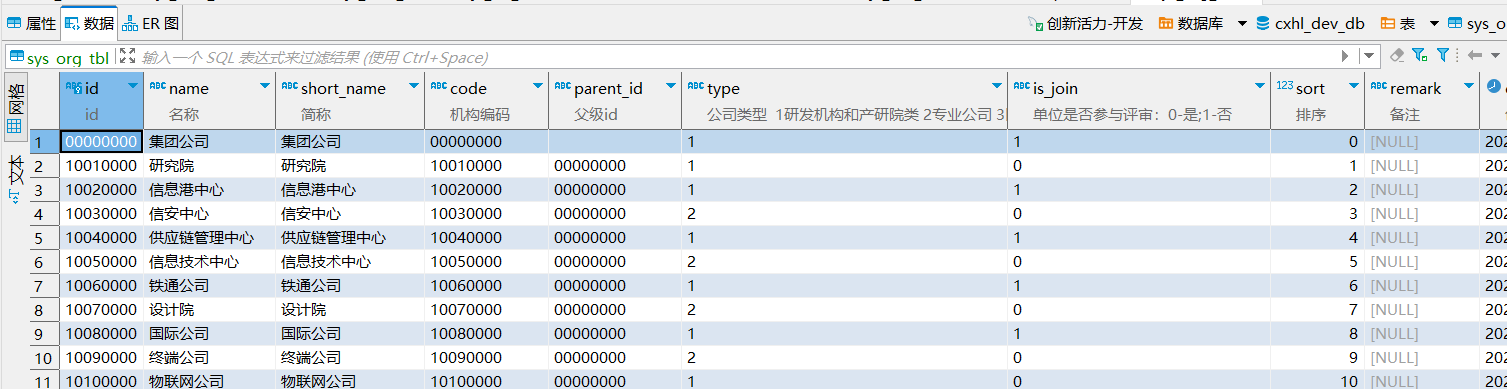Select row number 5 header

44,238
